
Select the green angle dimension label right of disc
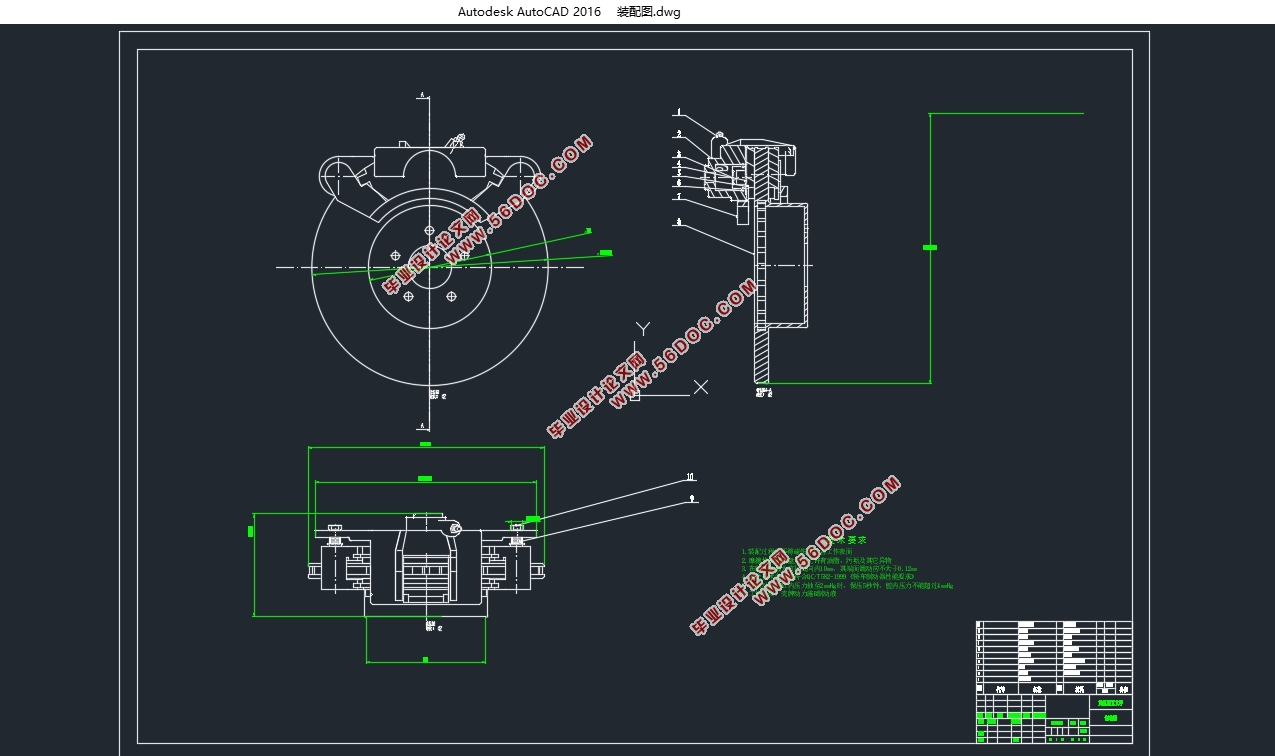pos(605,253)
